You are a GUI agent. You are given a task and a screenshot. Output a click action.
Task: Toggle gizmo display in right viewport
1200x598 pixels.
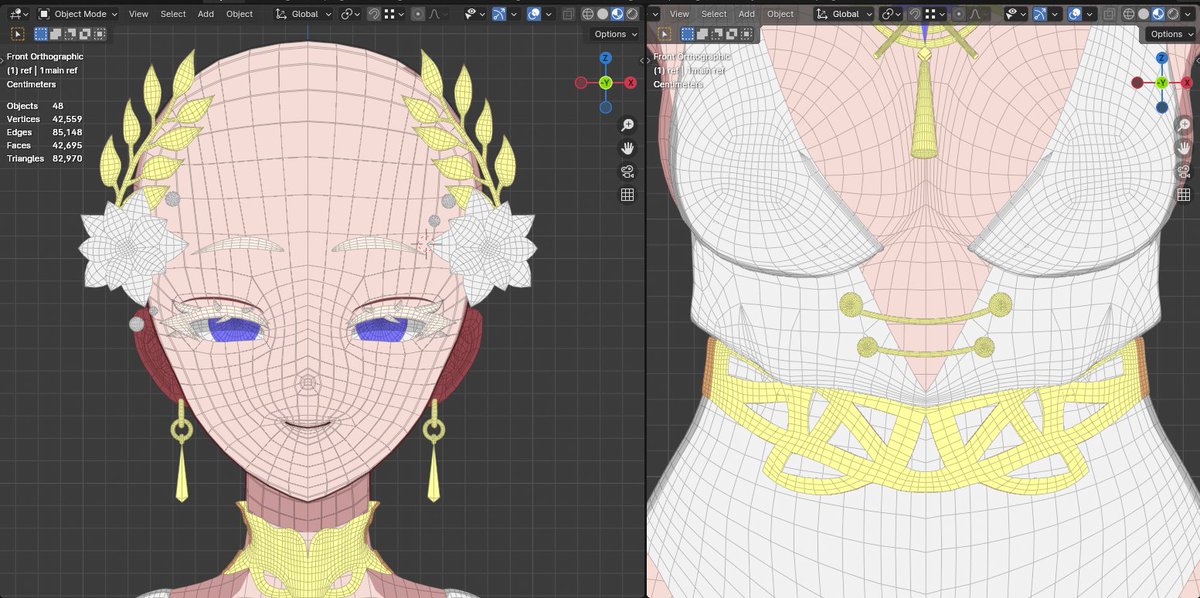pos(1040,14)
